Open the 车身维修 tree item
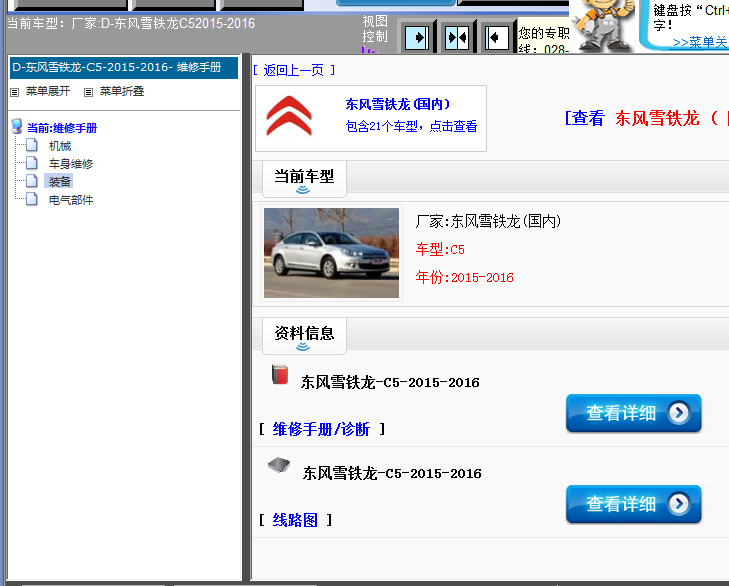 tap(71, 164)
